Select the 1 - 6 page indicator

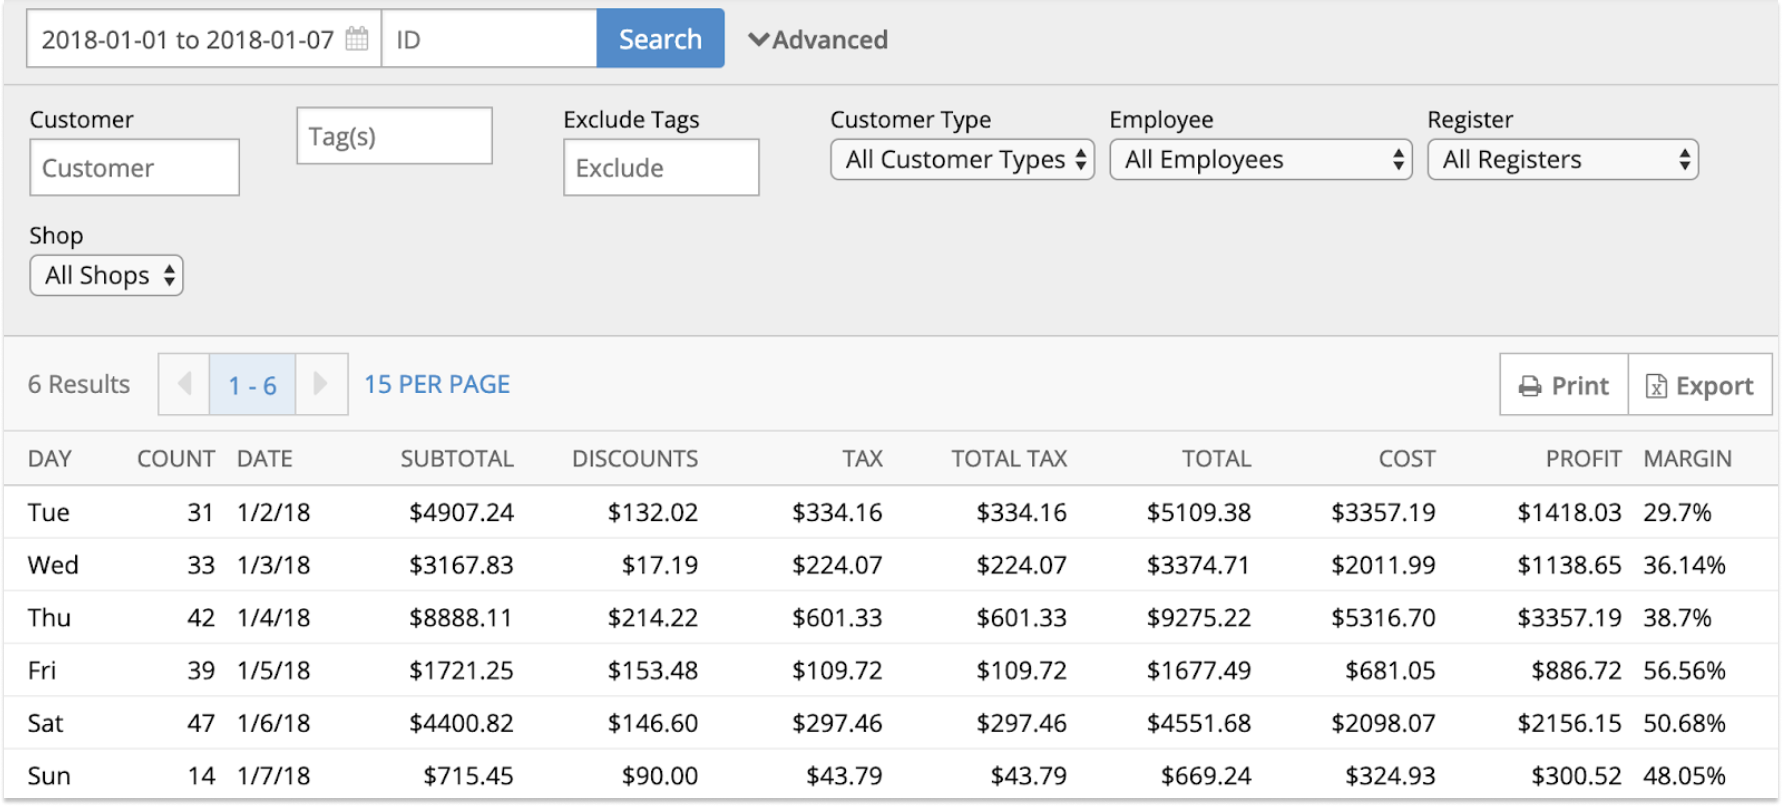[x=252, y=385]
